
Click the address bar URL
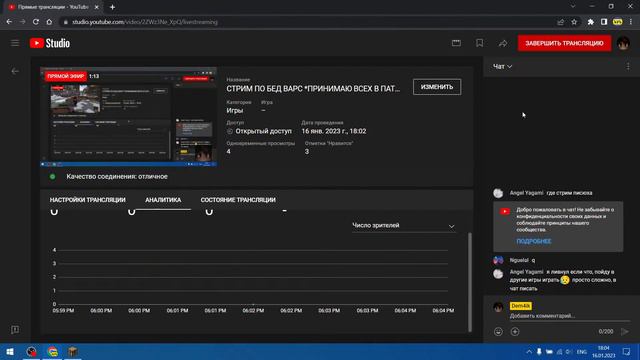pyautogui.click(x=145, y=22)
